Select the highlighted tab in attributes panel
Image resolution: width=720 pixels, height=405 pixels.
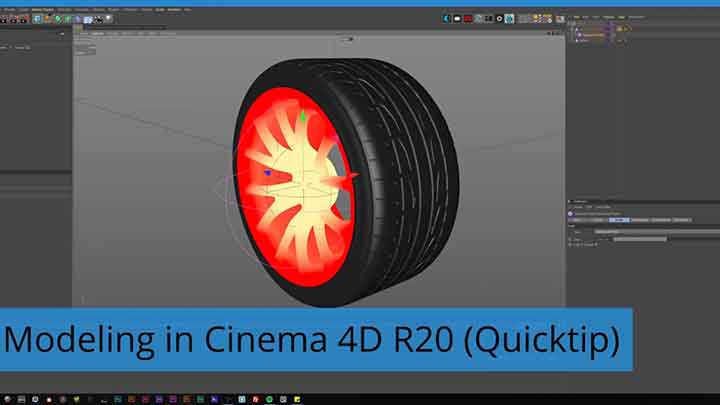point(619,220)
